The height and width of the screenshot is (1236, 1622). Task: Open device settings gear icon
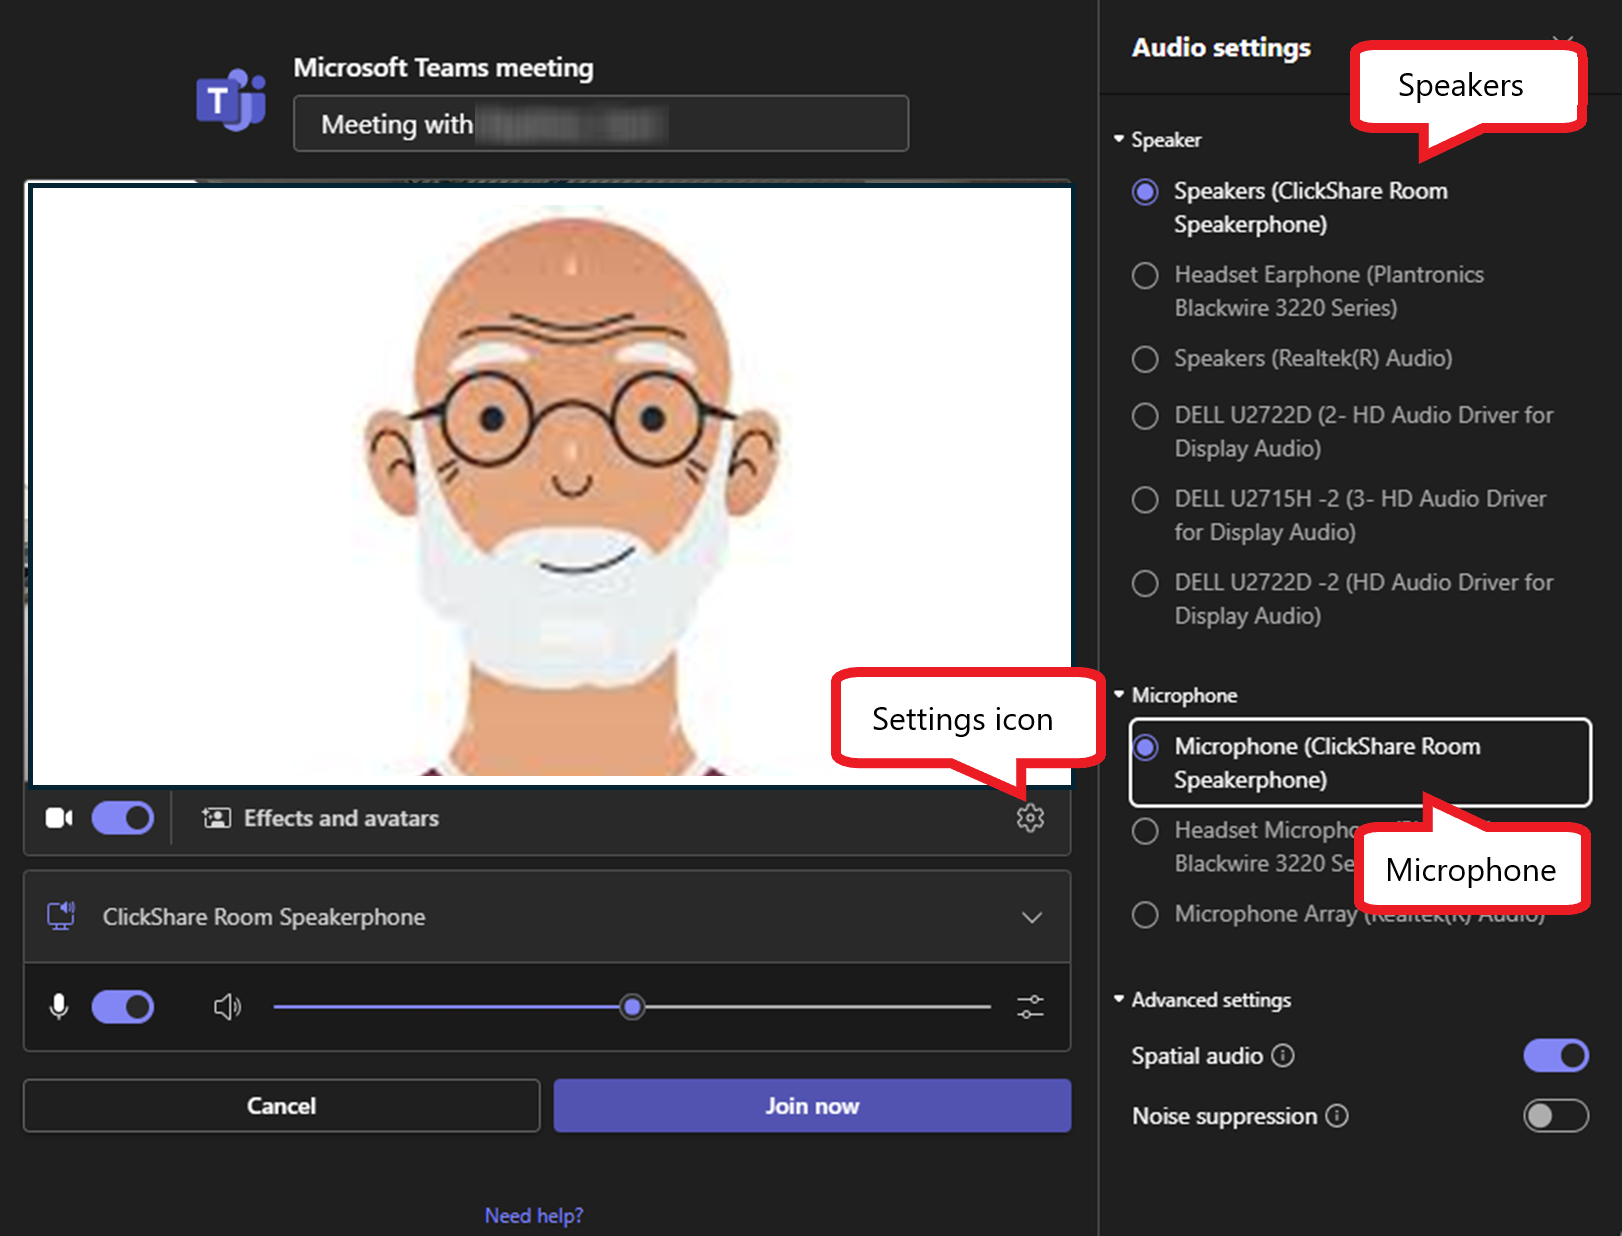[x=1030, y=818]
